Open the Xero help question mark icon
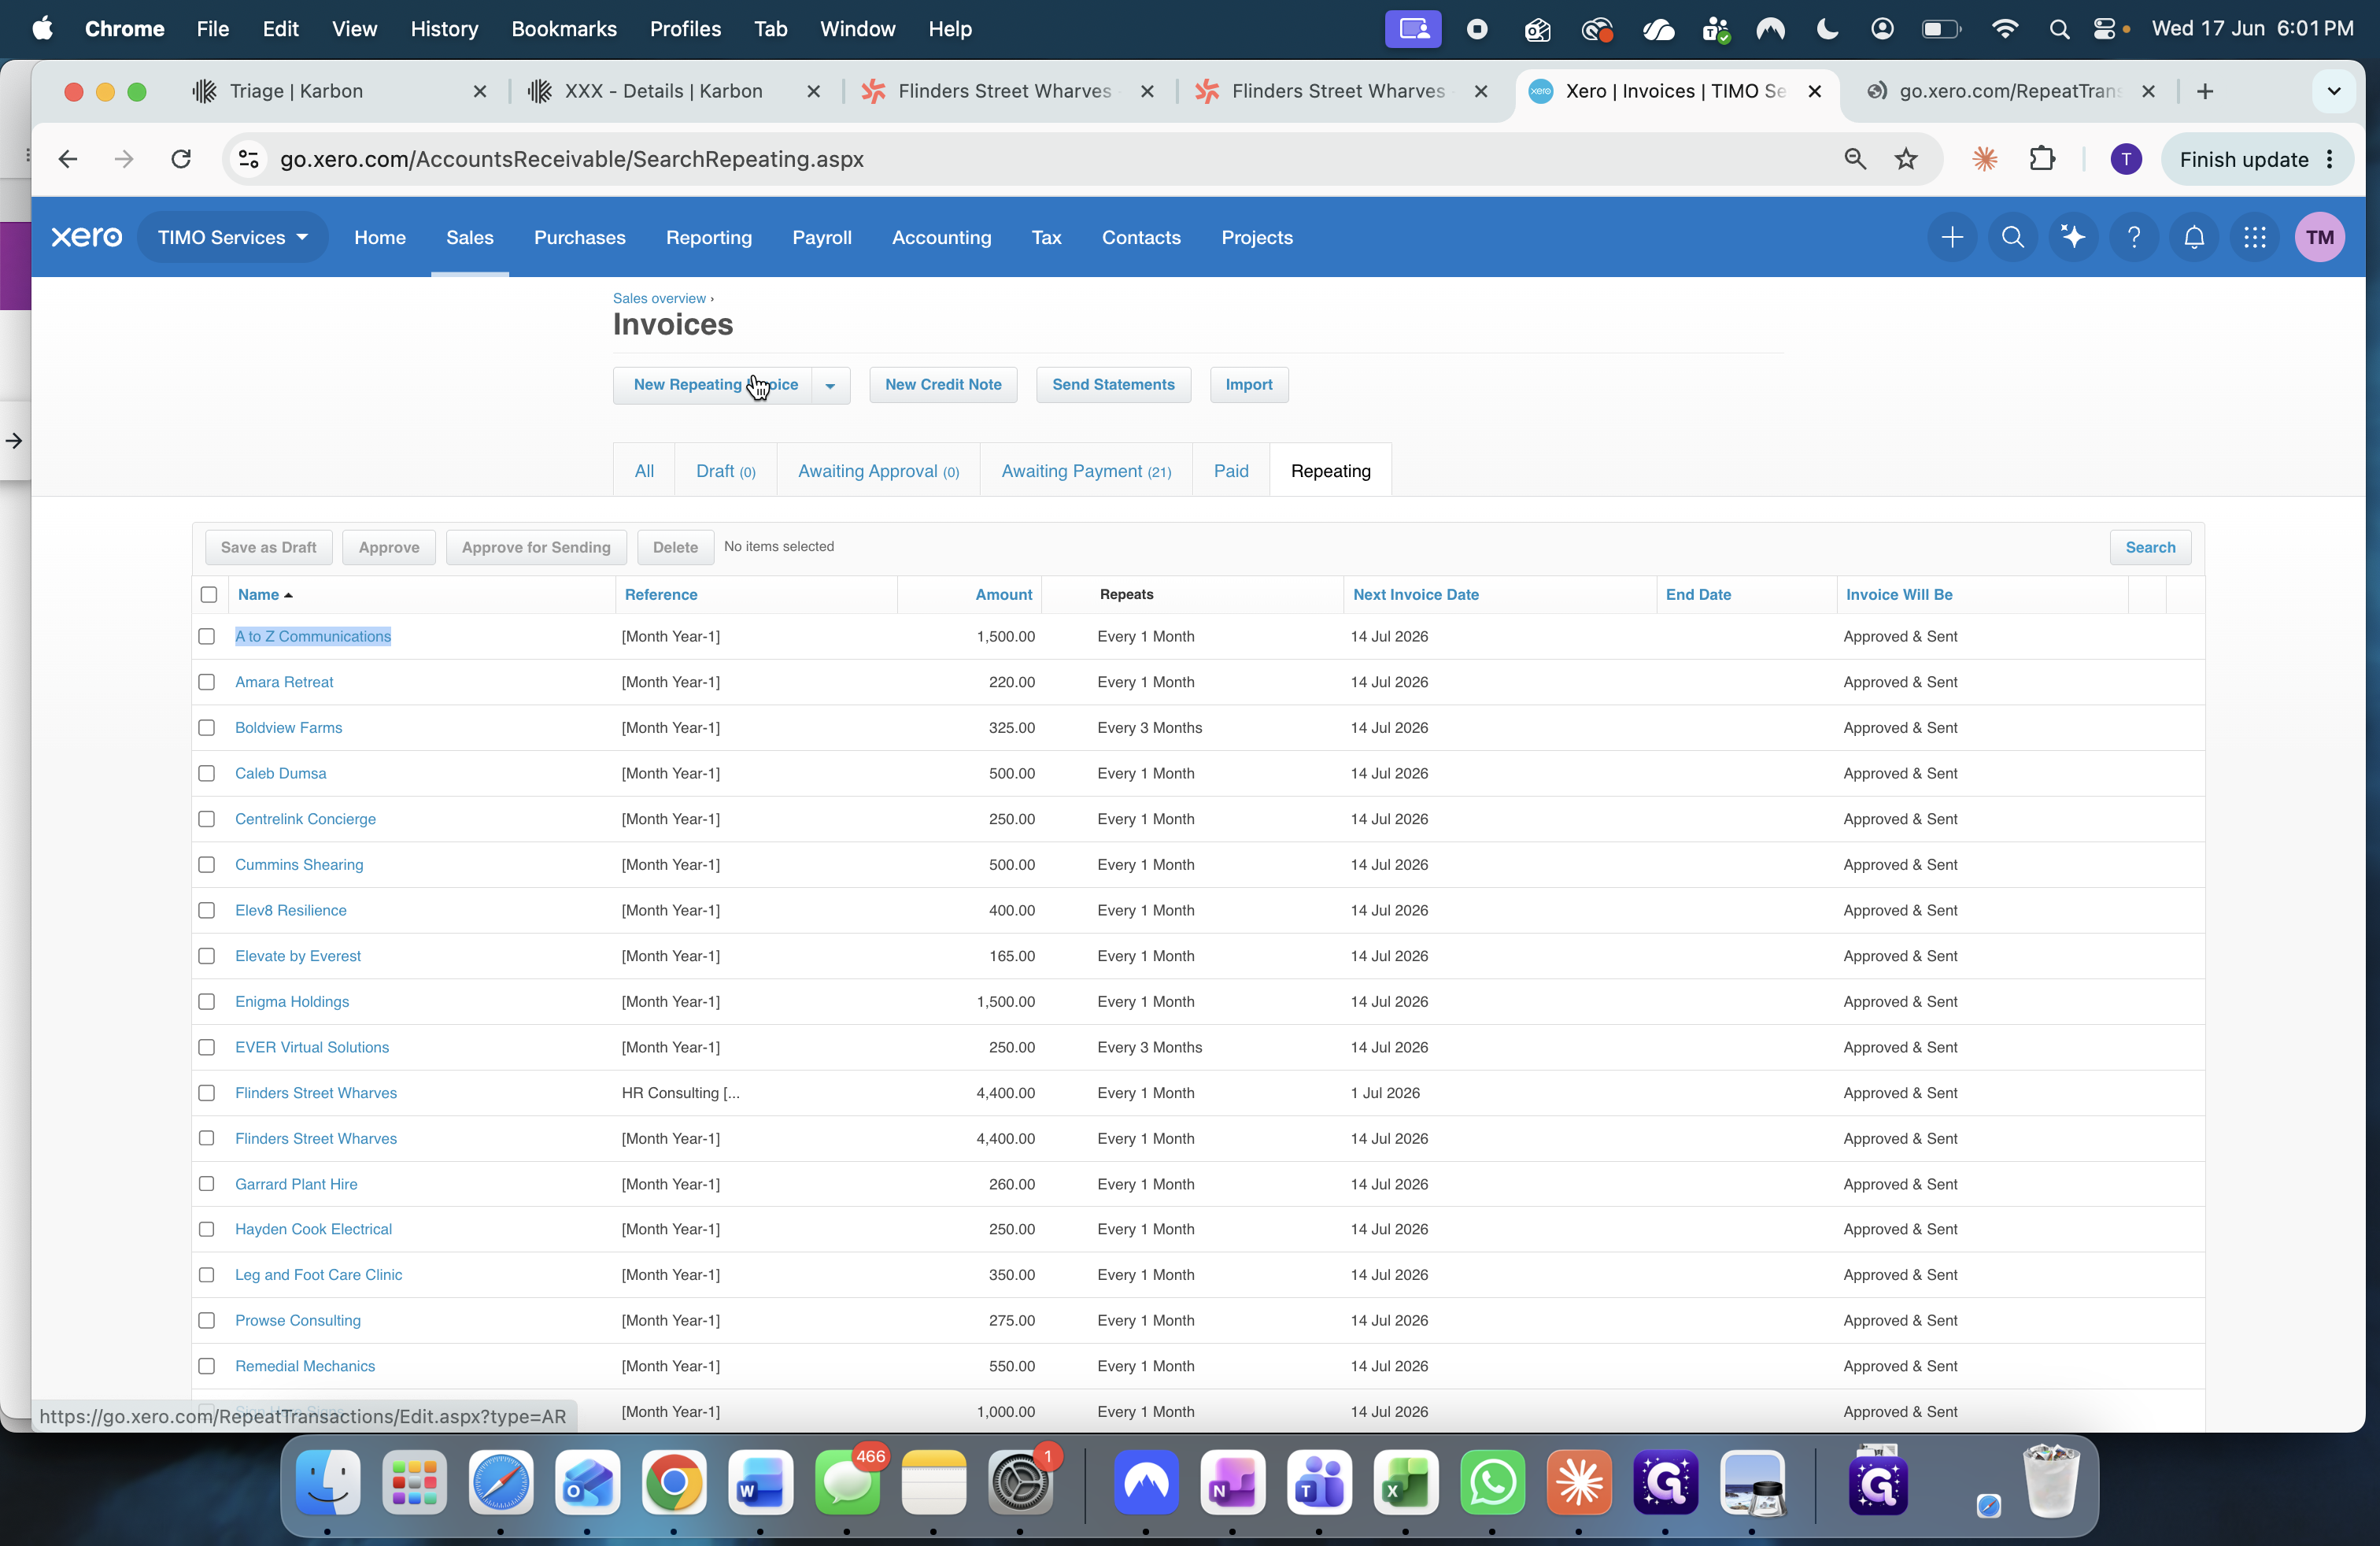Image resolution: width=2380 pixels, height=1546 pixels. (x=2133, y=237)
